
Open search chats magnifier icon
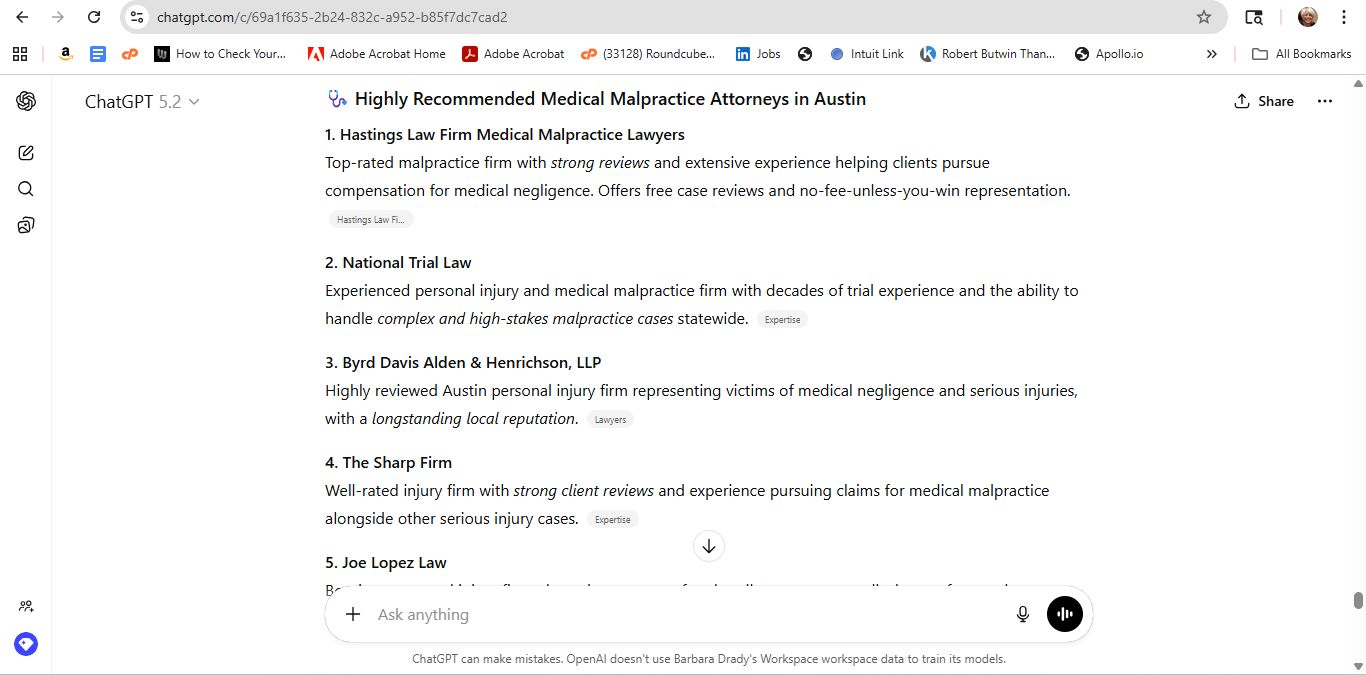pyautogui.click(x=26, y=189)
